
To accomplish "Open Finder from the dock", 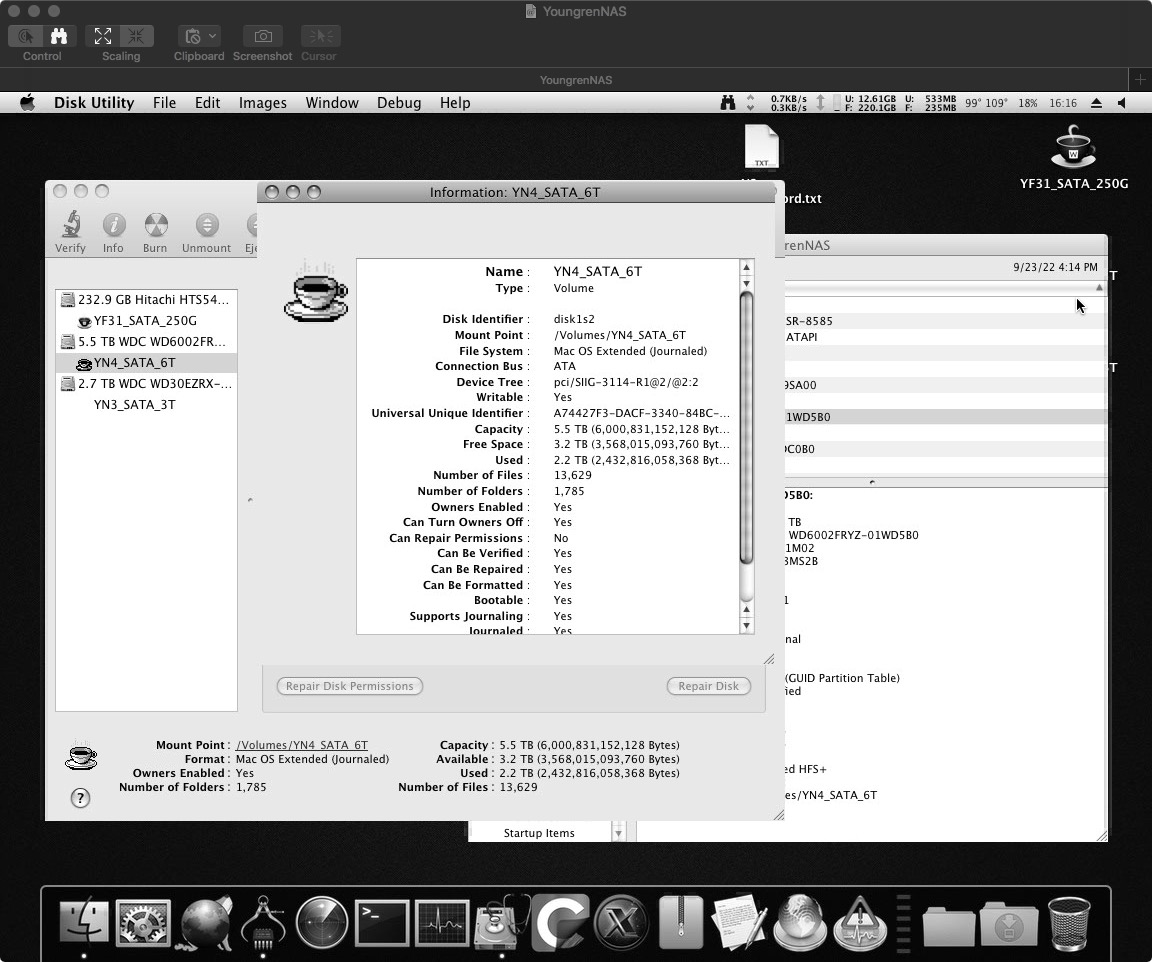I will [84, 922].
